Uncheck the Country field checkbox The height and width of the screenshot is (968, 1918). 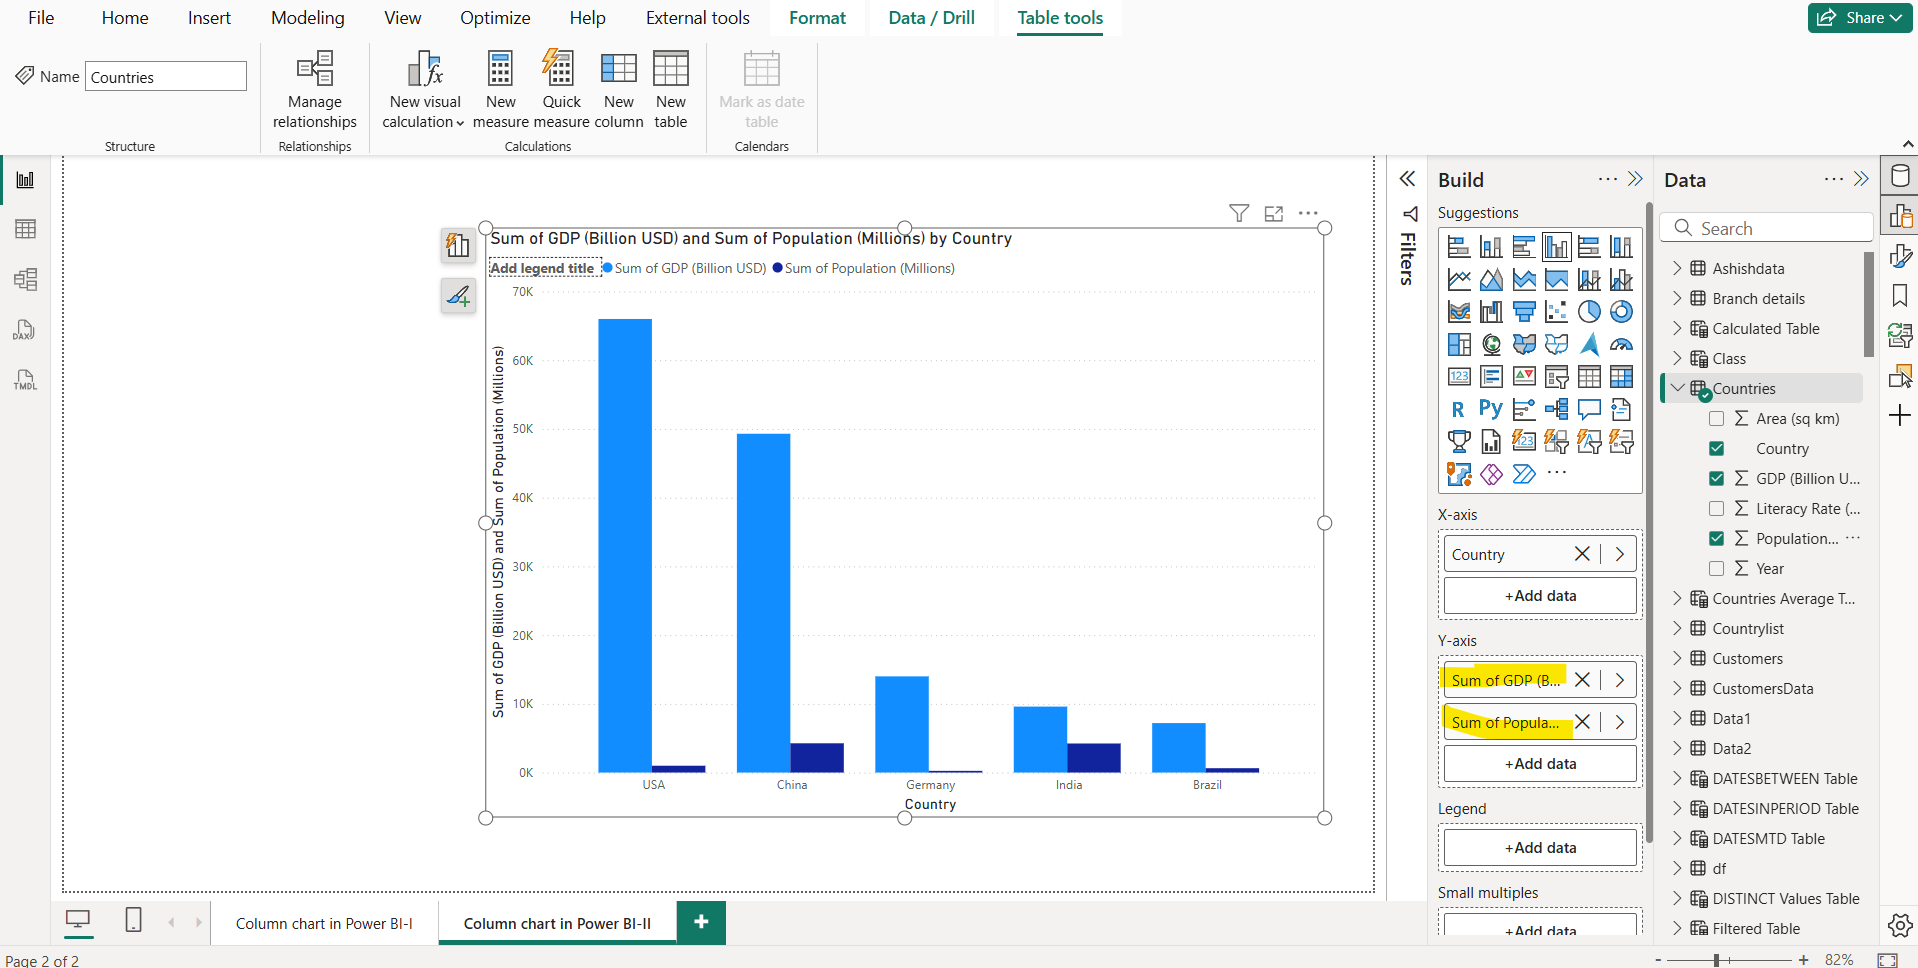1717,448
